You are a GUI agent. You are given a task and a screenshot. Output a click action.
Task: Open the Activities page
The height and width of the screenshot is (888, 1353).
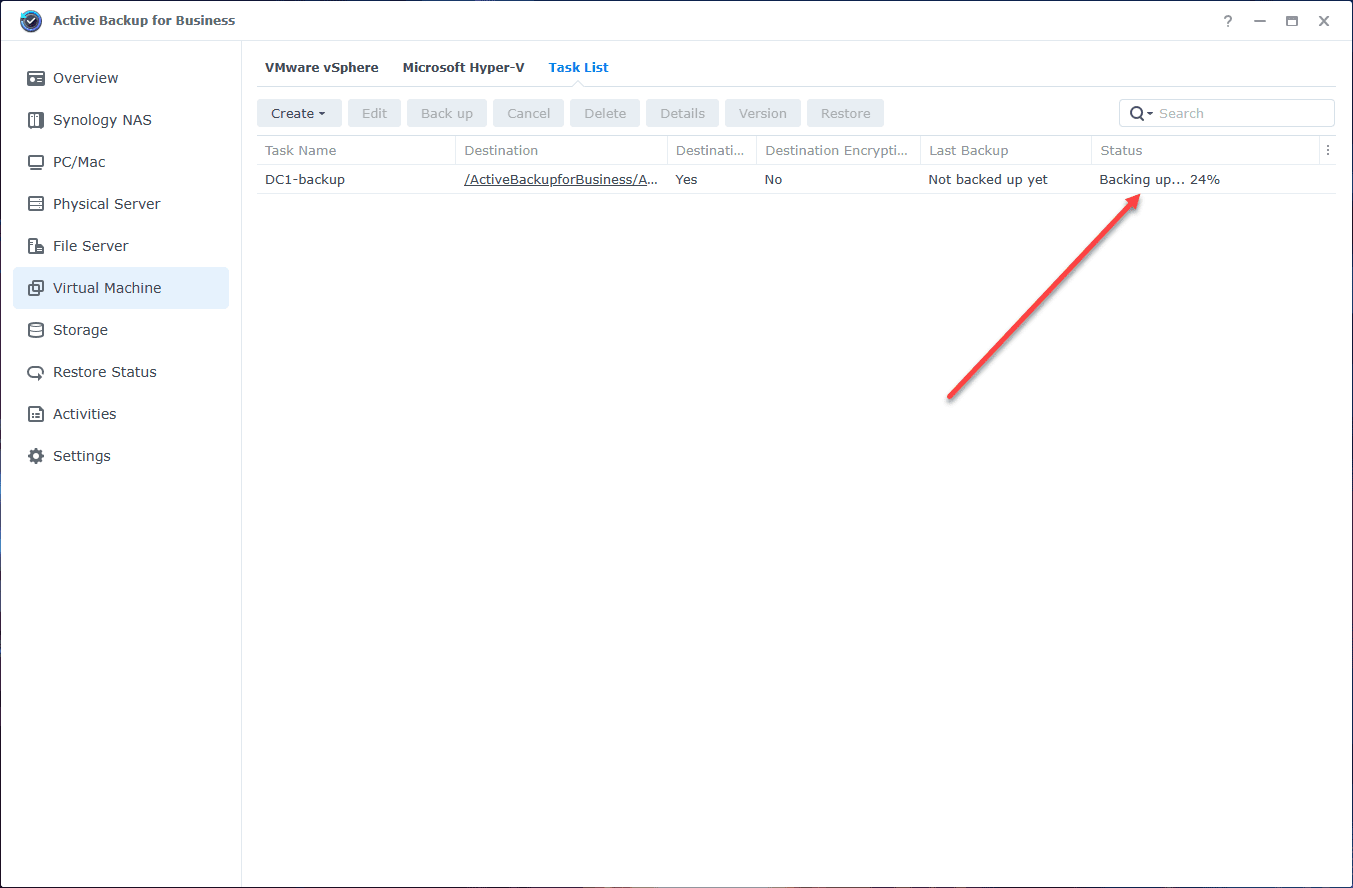pyautogui.click(x=121, y=414)
